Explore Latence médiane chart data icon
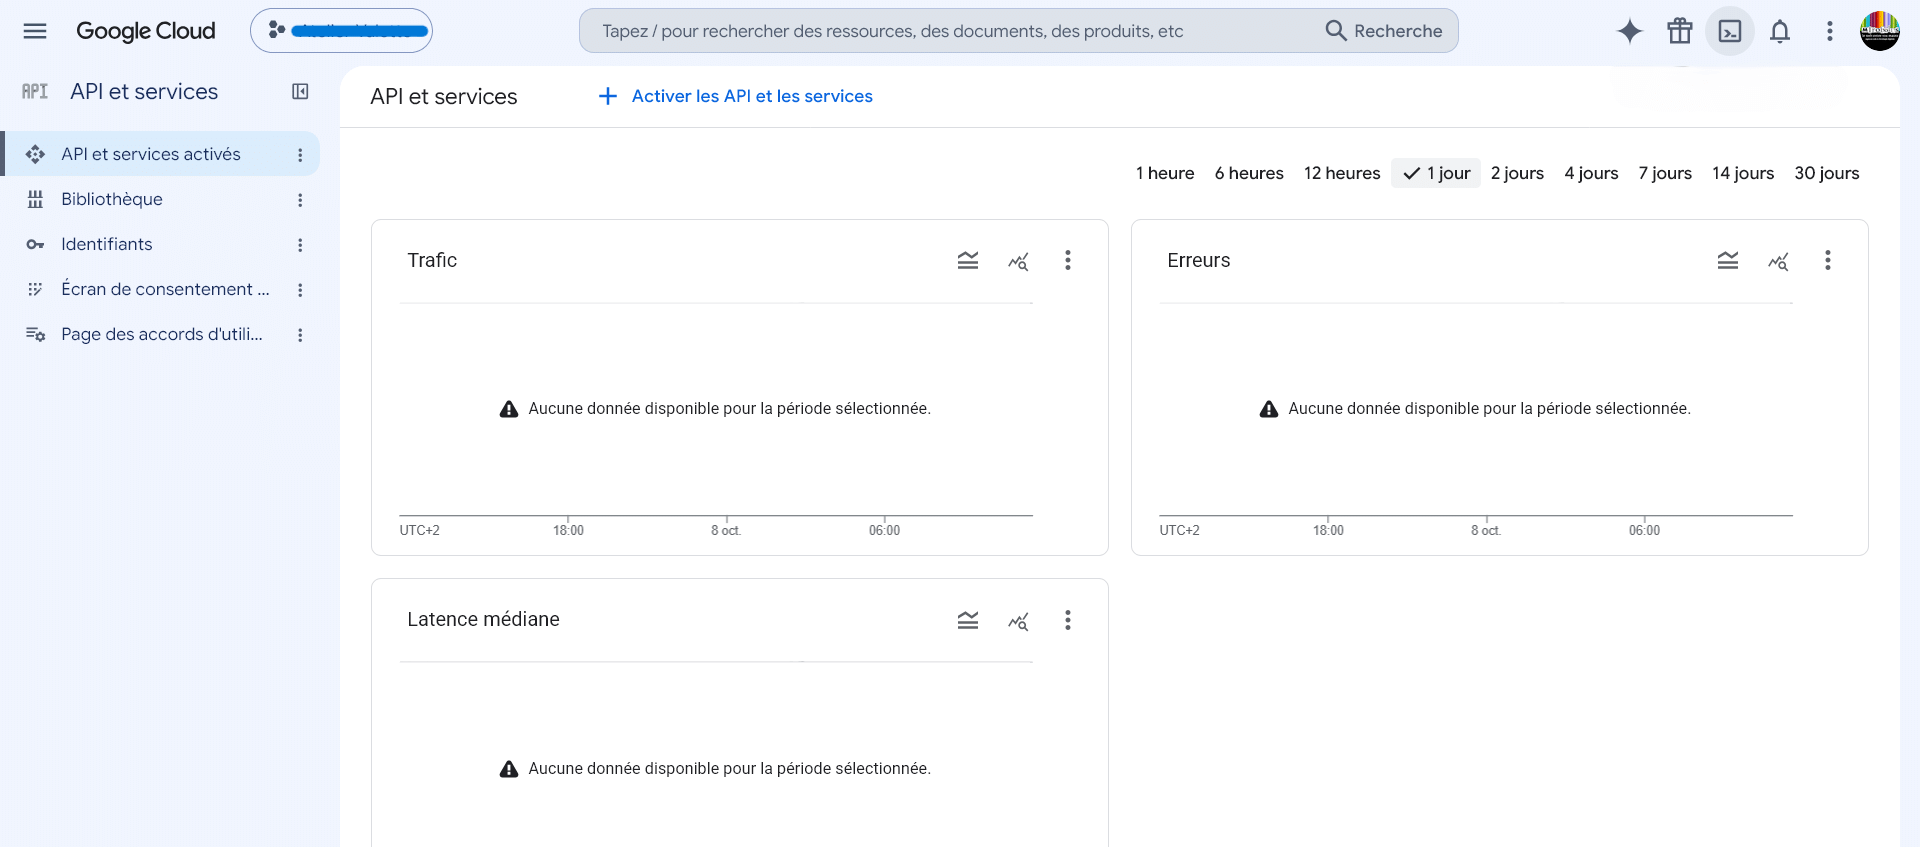 coord(1018,620)
